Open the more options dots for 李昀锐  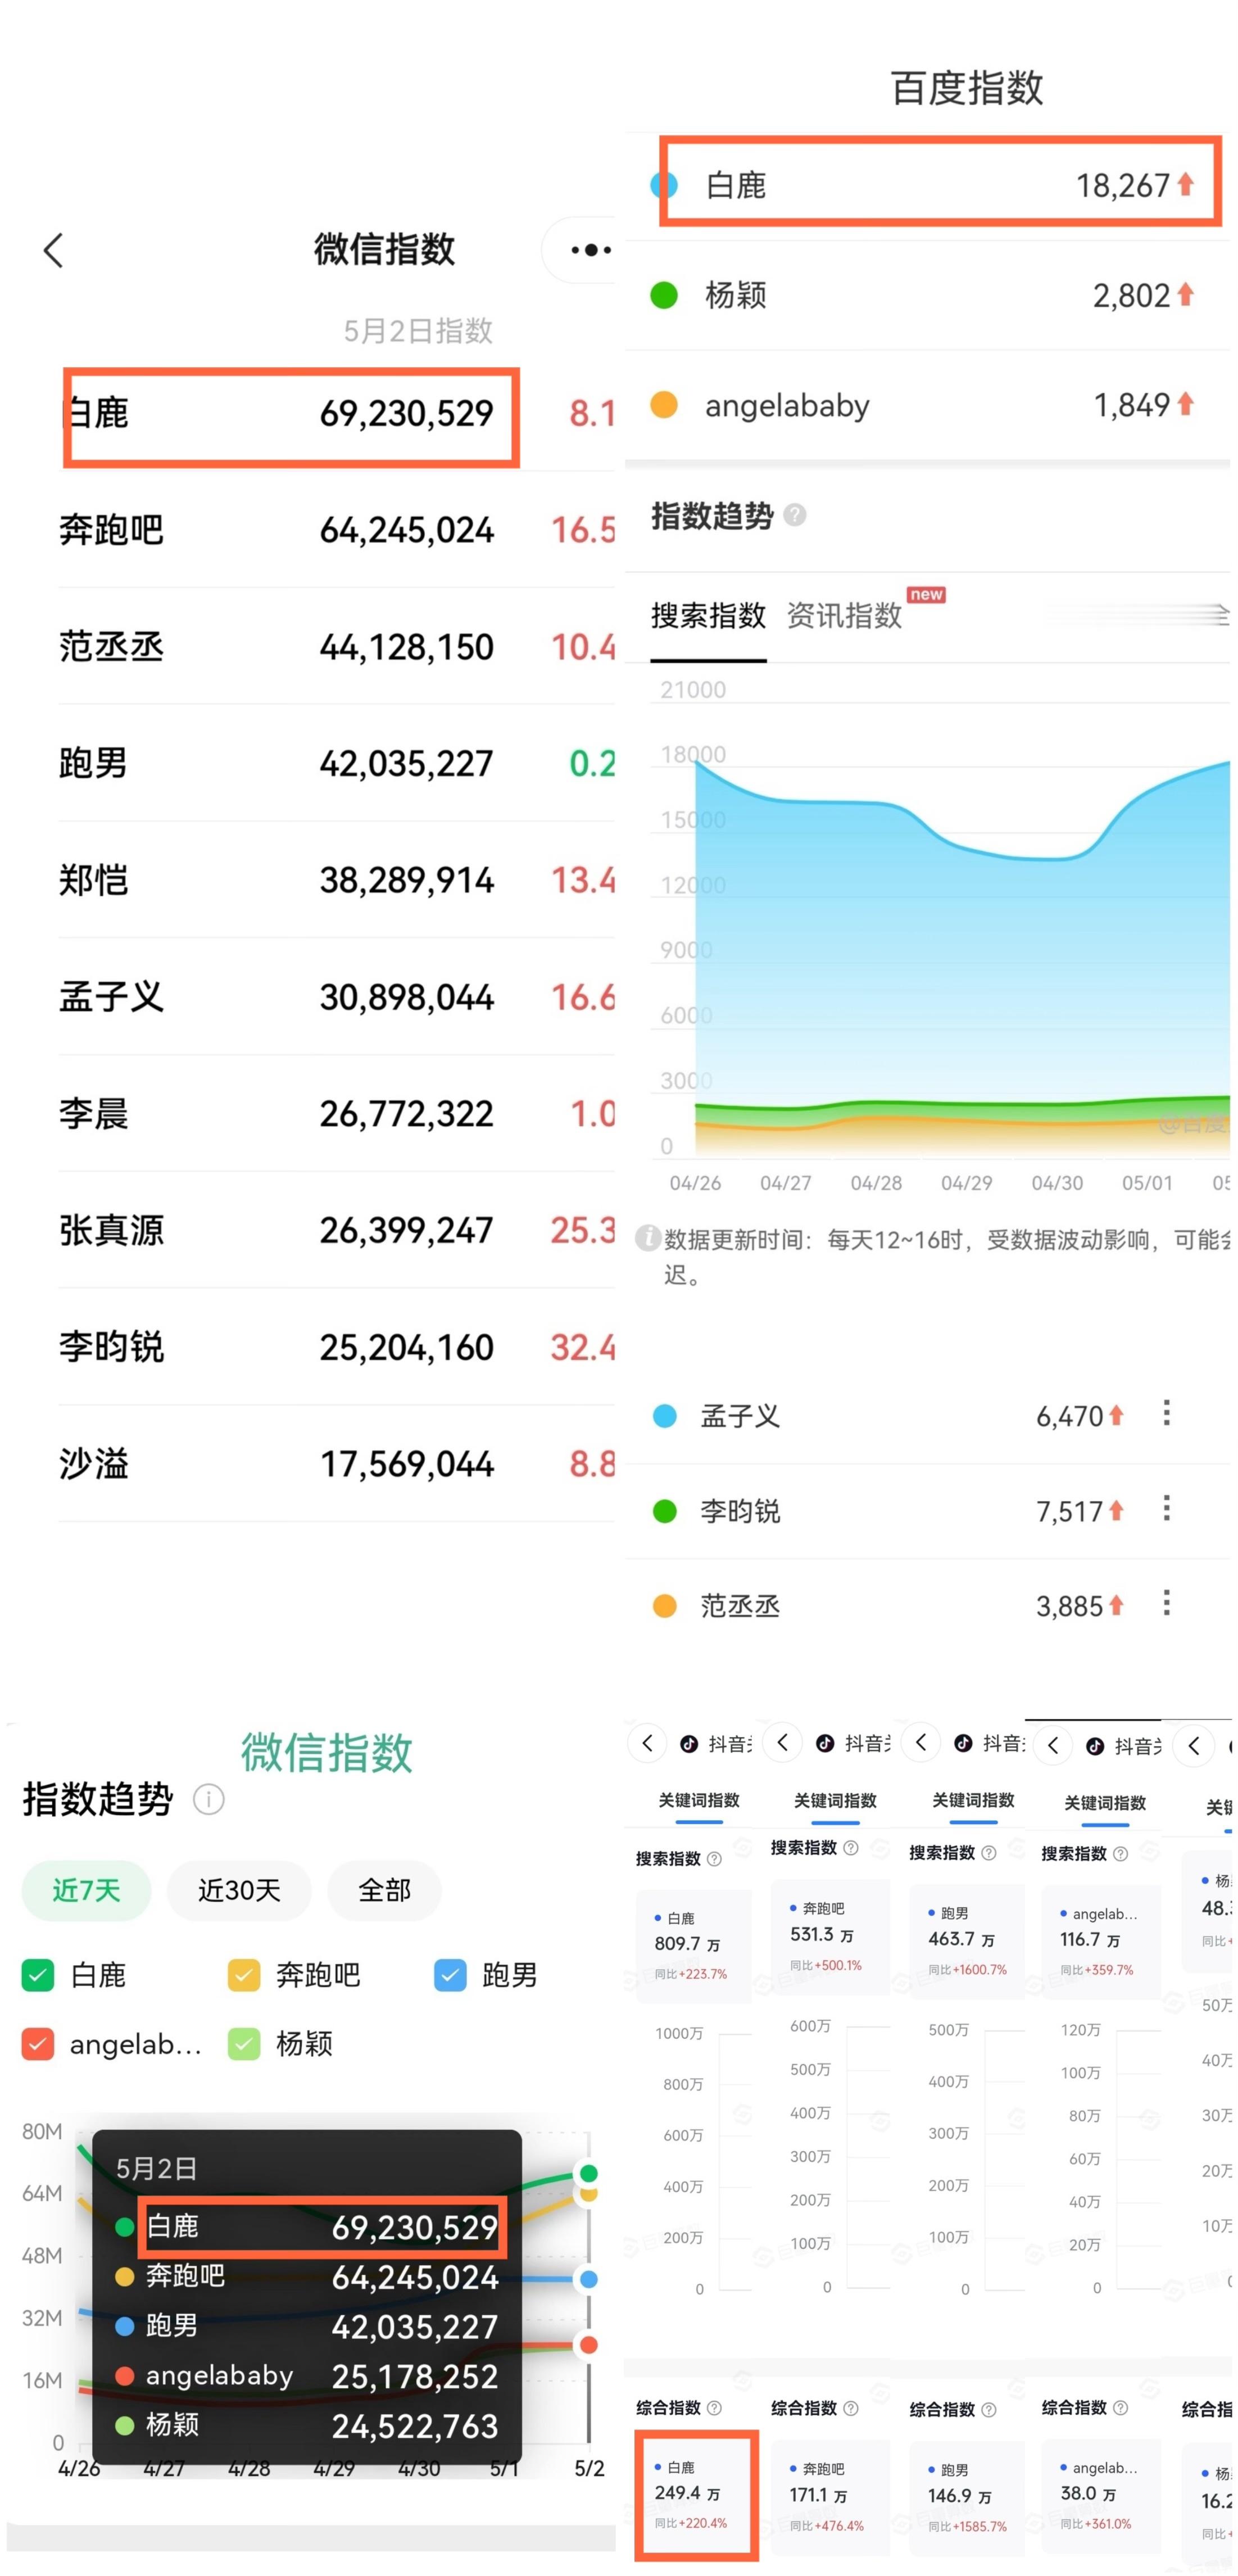pos(1166,1508)
